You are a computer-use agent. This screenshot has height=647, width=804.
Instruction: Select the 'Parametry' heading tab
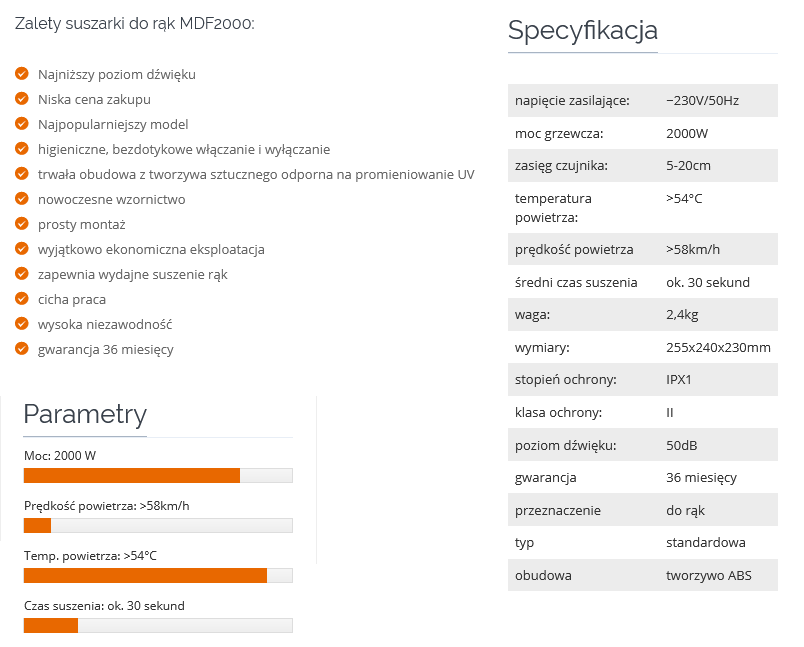[x=85, y=414]
